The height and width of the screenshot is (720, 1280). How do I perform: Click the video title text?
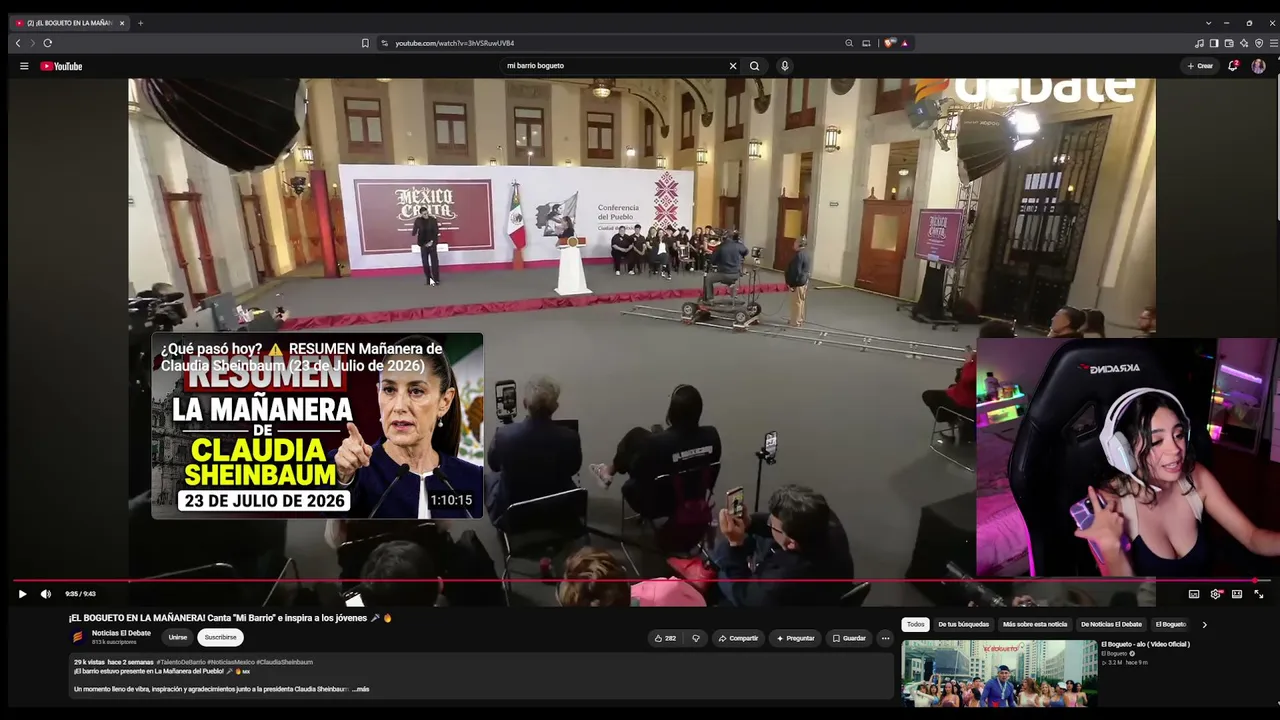coord(230,618)
